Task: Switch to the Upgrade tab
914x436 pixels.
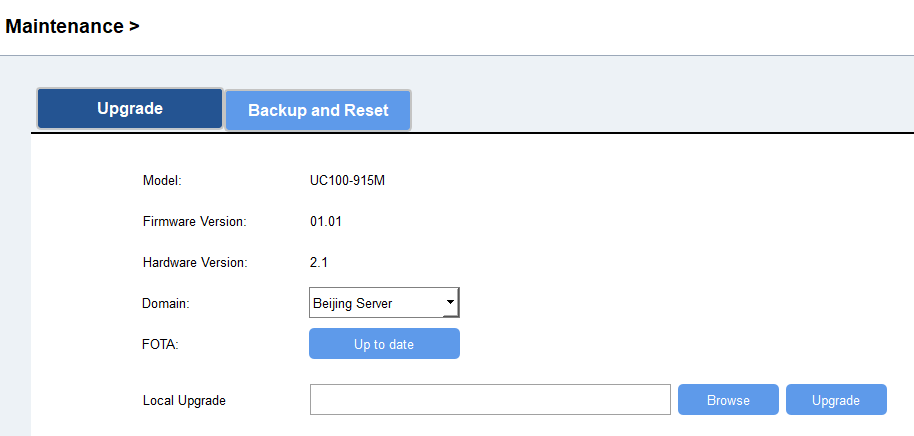Action: 130,109
